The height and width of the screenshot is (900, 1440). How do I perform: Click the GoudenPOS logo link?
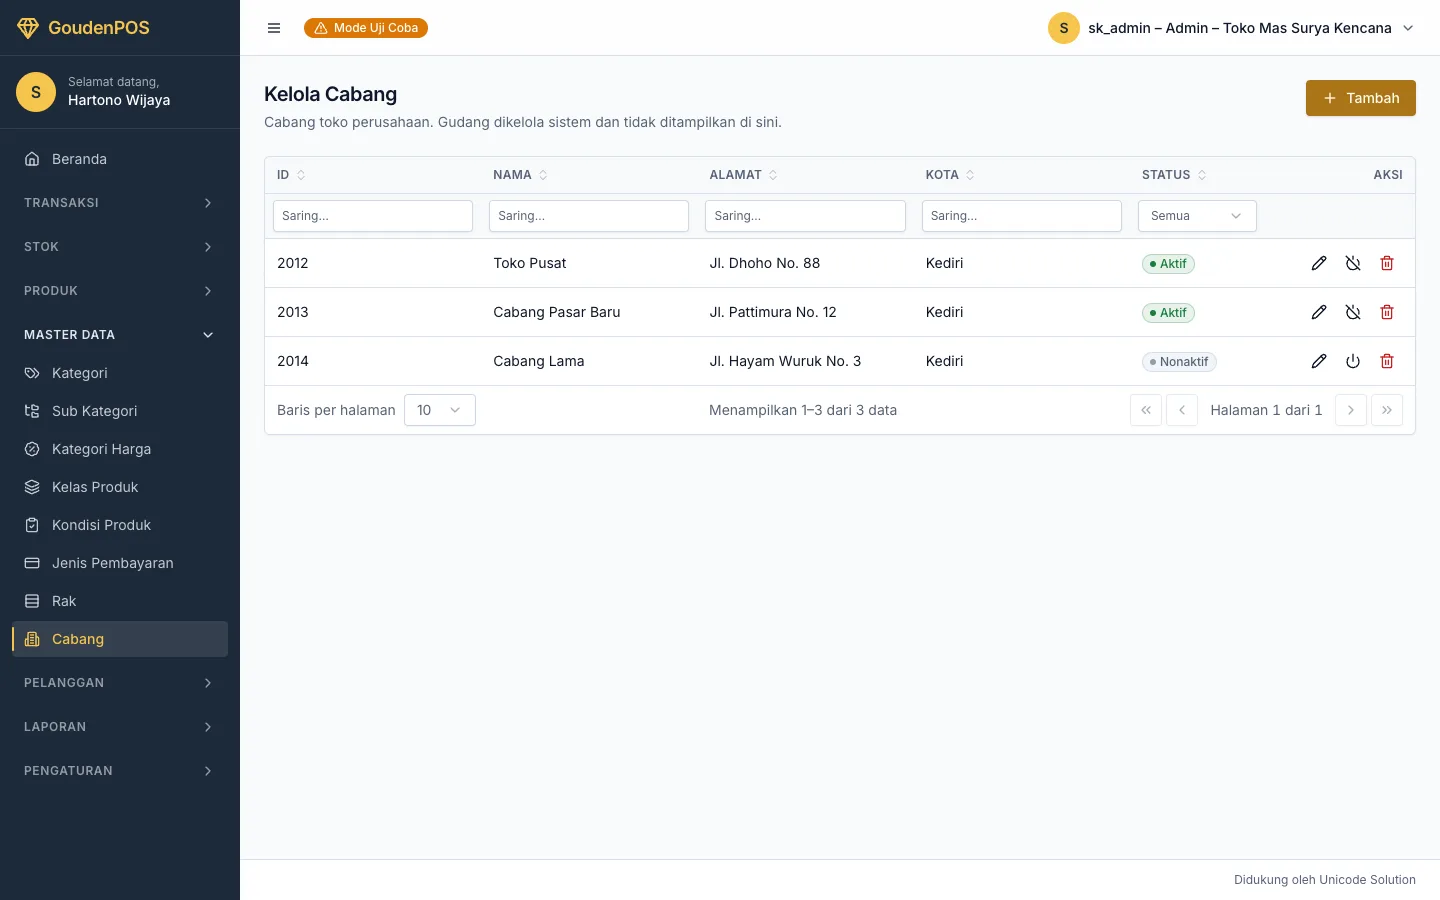tap(84, 28)
